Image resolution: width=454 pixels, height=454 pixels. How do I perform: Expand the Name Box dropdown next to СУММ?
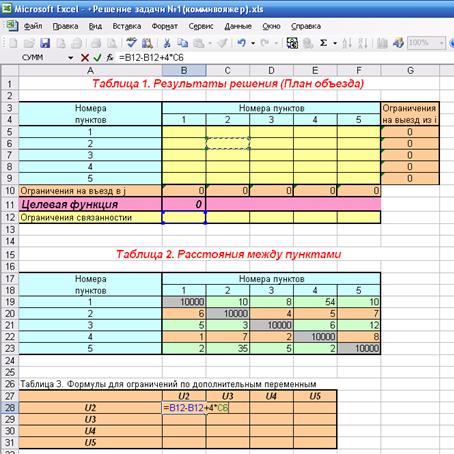(x=70, y=58)
